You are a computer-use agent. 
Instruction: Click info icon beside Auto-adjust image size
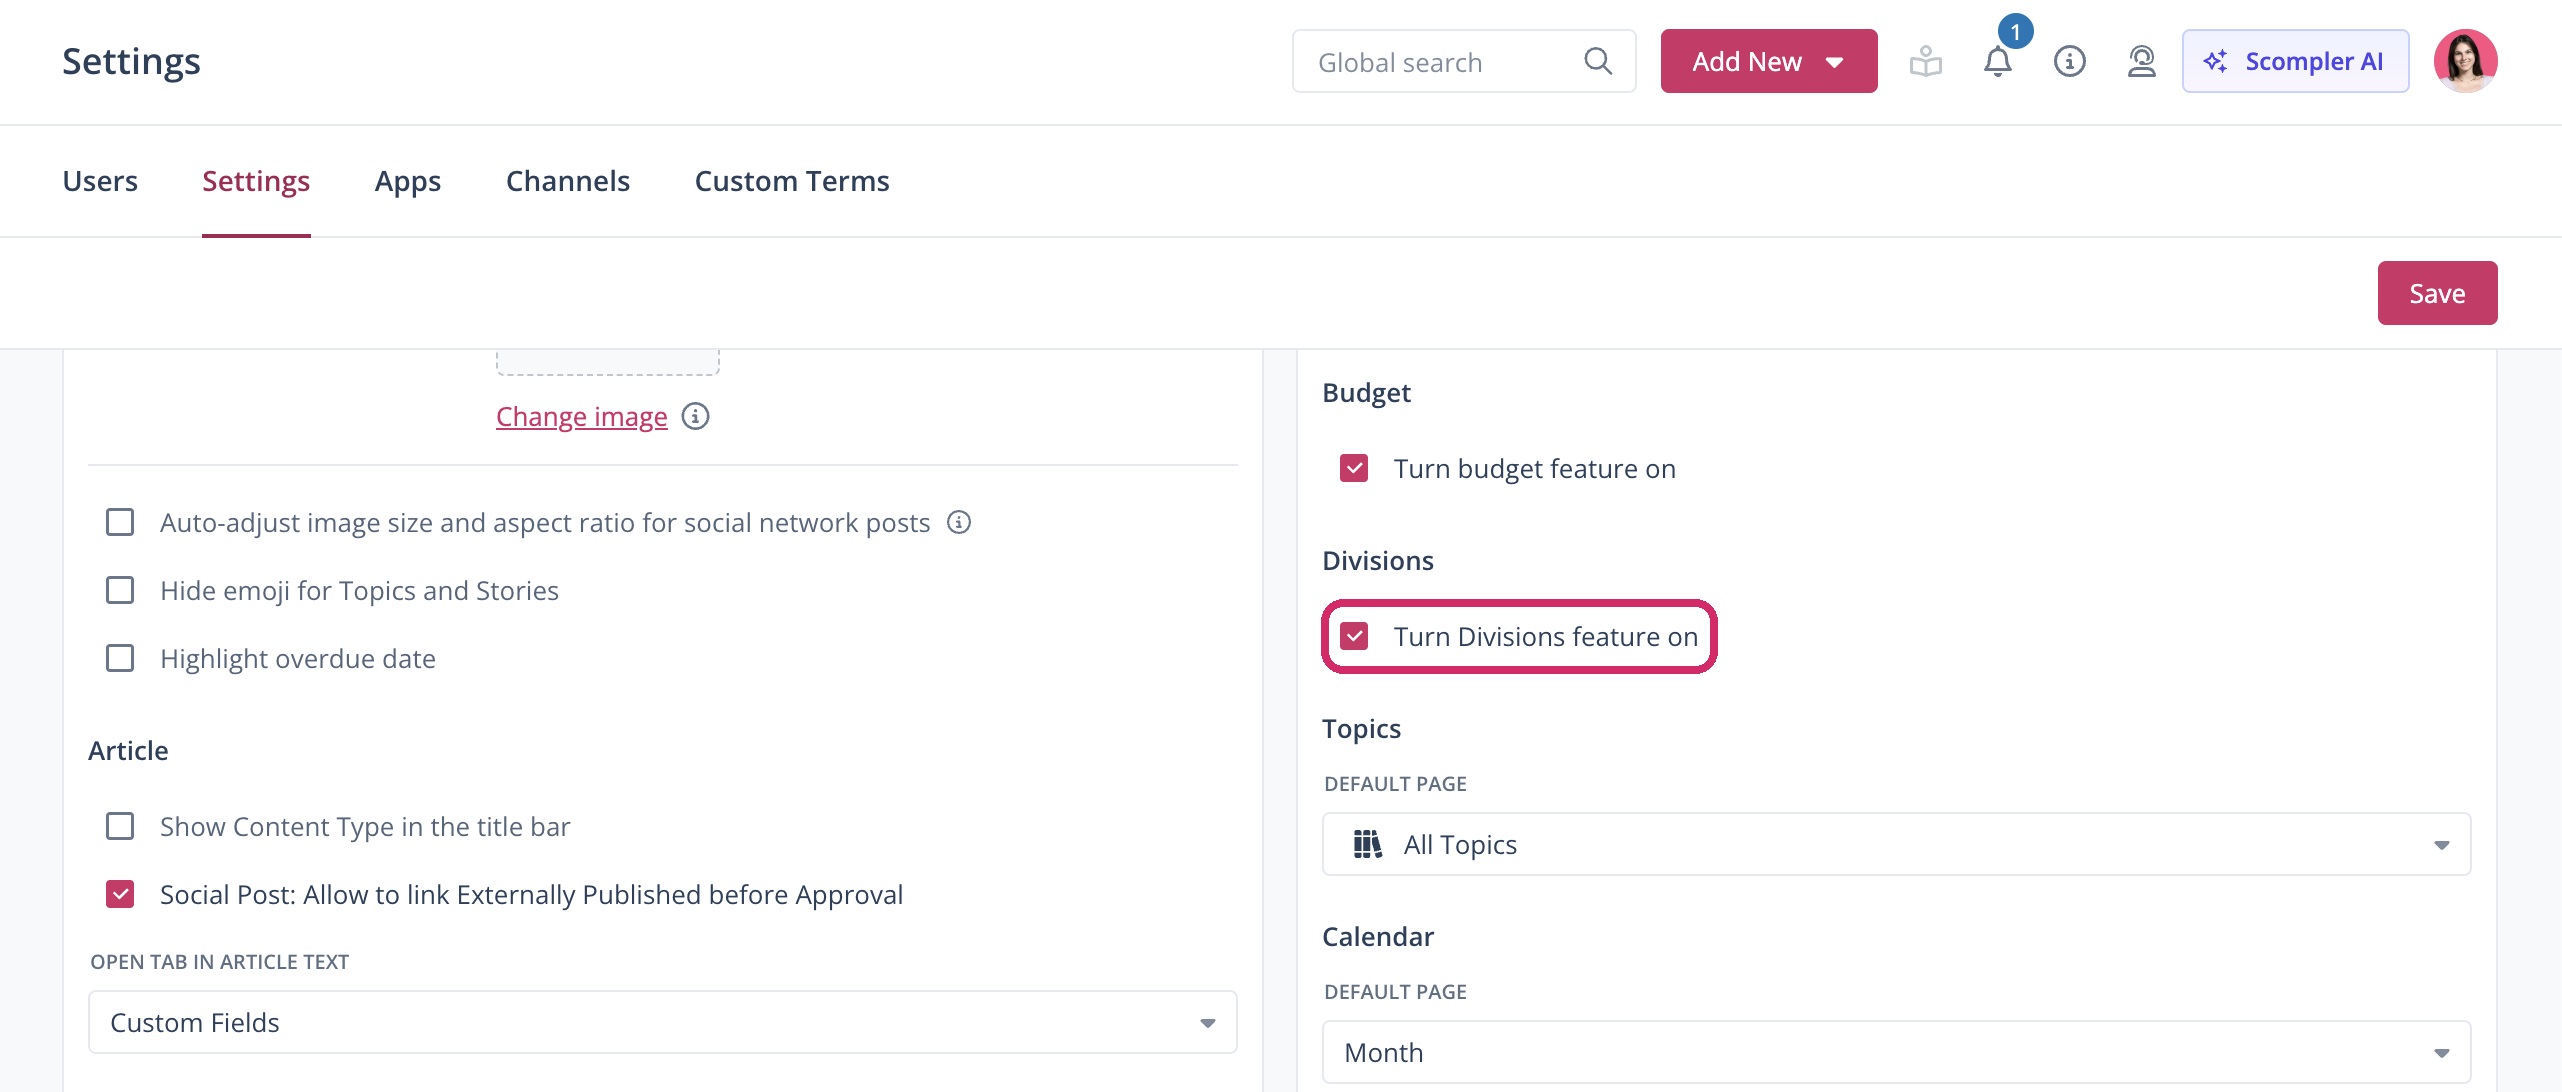click(x=959, y=522)
